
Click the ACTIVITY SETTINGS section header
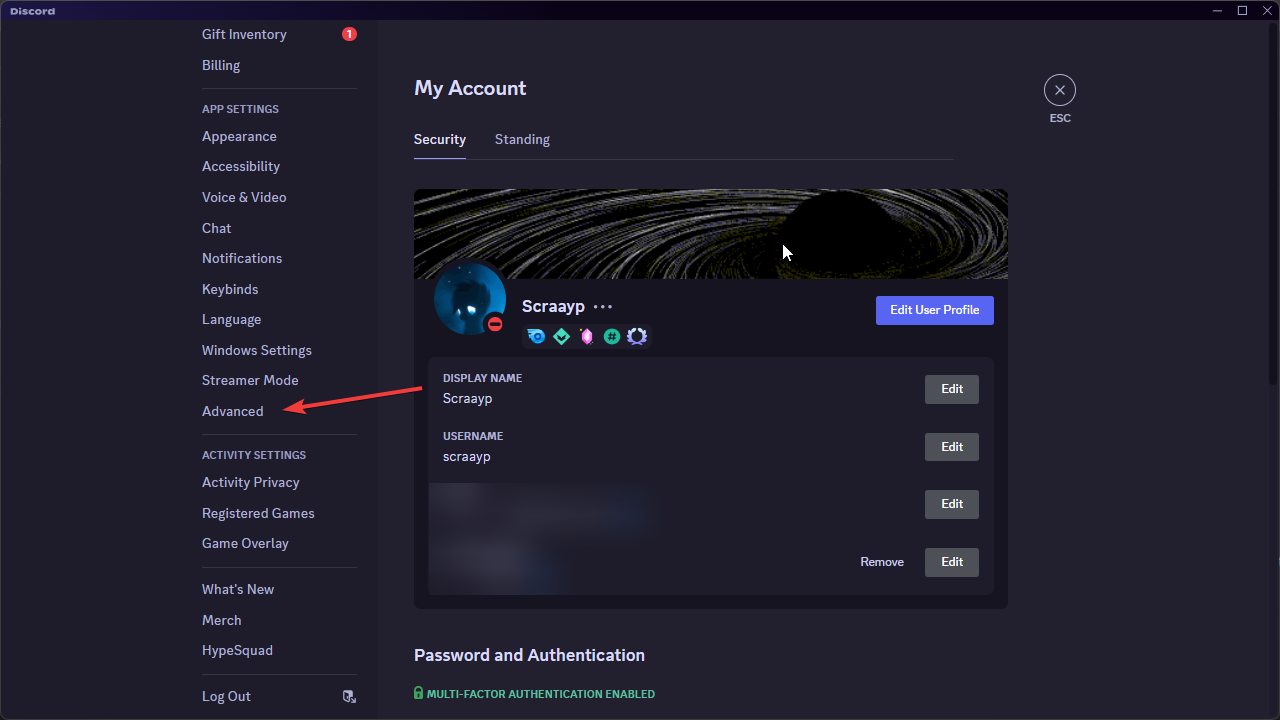coord(254,455)
